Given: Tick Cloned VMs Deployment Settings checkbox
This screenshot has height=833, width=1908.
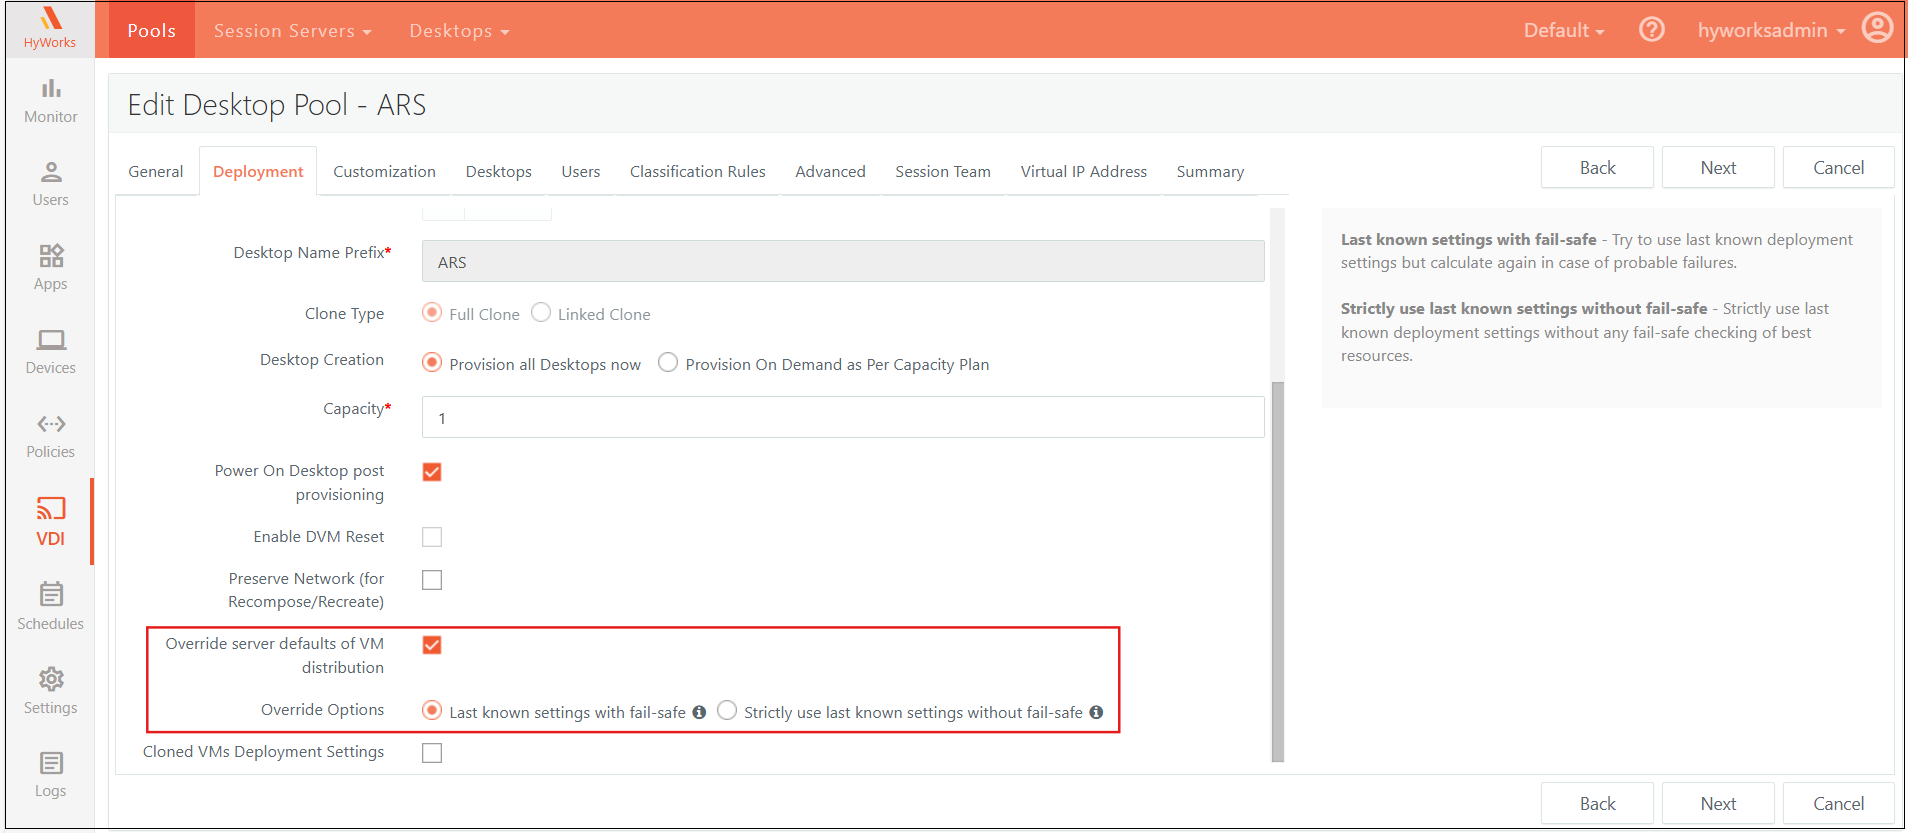Looking at the screenshot, I should click(432, 753).
